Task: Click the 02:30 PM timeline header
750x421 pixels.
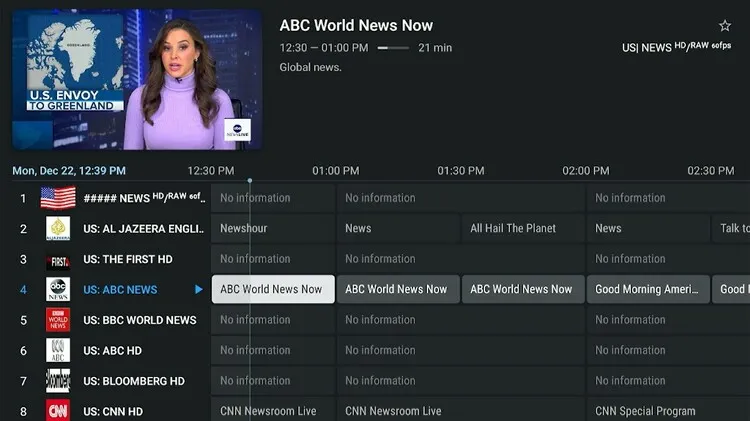Action: click(x=710, y=171)
